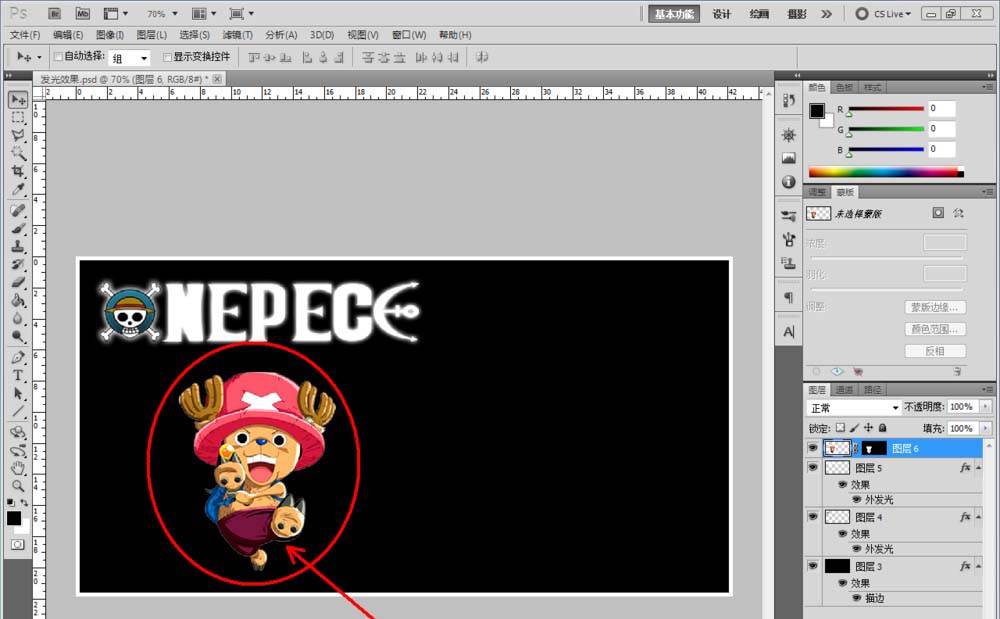Toggle 外发光 effect visibility under 图层 4
The image size is (1000, 619).
[857, 548]
